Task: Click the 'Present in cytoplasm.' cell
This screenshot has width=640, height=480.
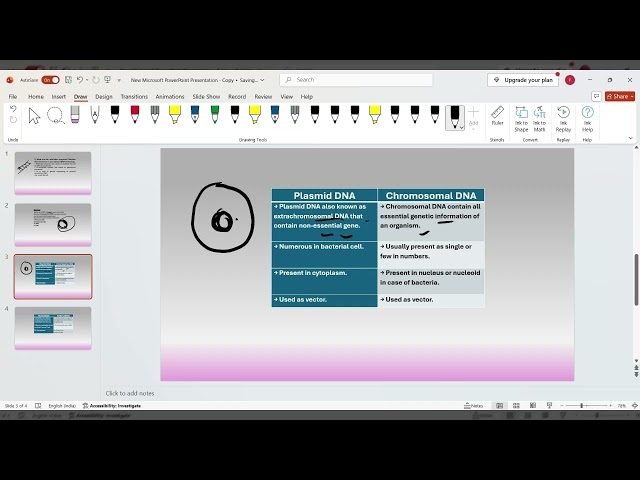Action: 324,281
